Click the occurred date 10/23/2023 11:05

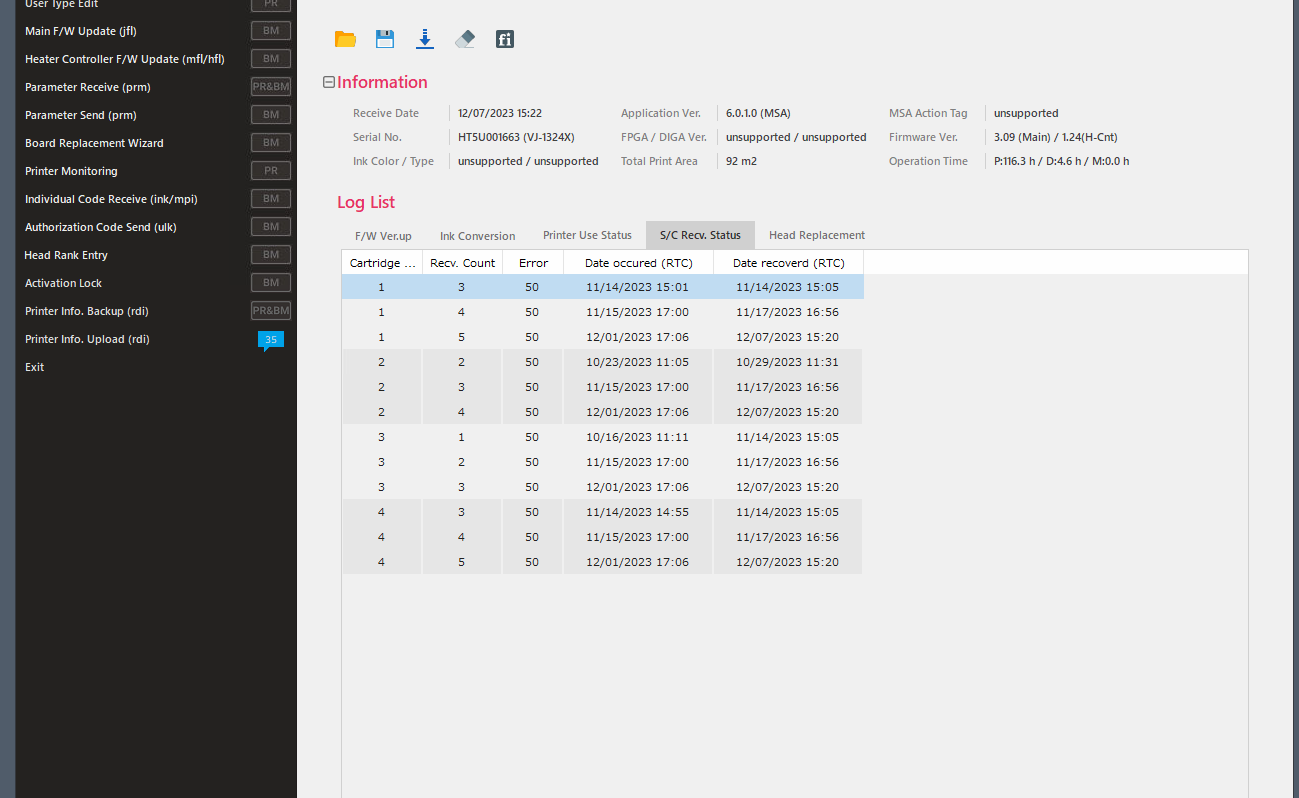point(637,362)
